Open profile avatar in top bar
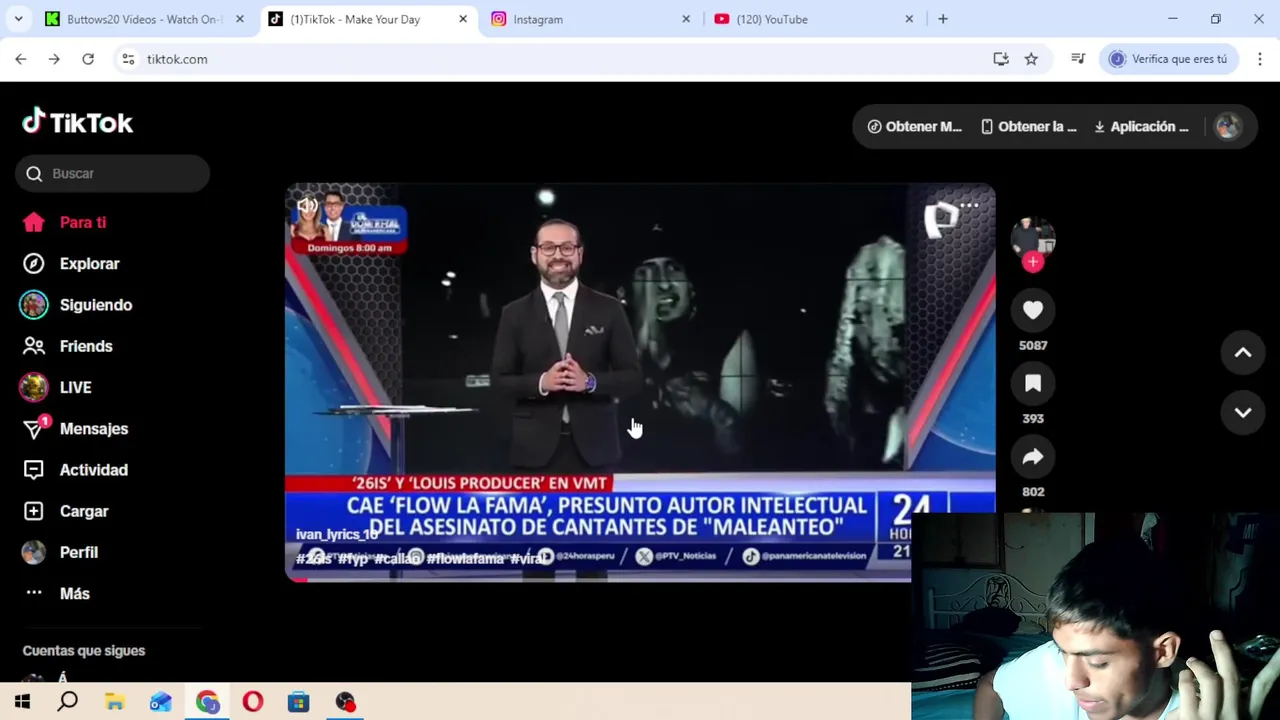The height and width of the screenshot is (720, 1280). coord(1227,127)
